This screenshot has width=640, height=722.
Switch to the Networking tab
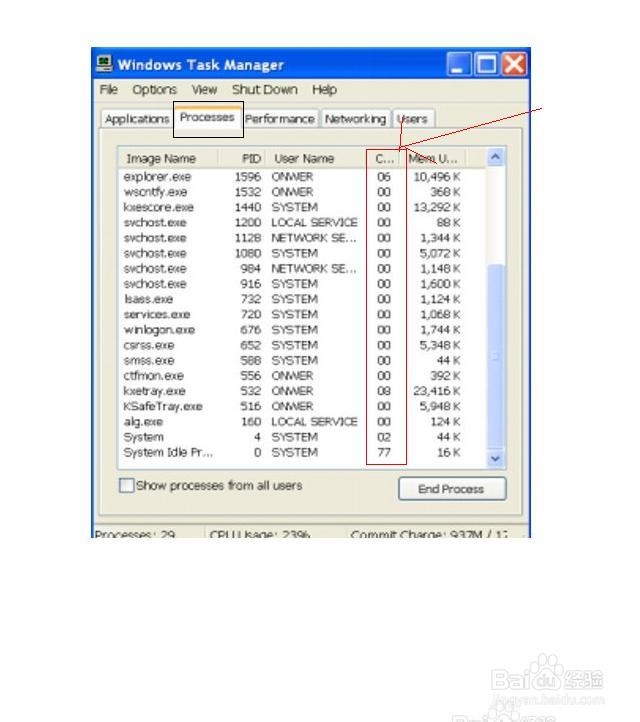pyautogui.click(x=355, y=119)
